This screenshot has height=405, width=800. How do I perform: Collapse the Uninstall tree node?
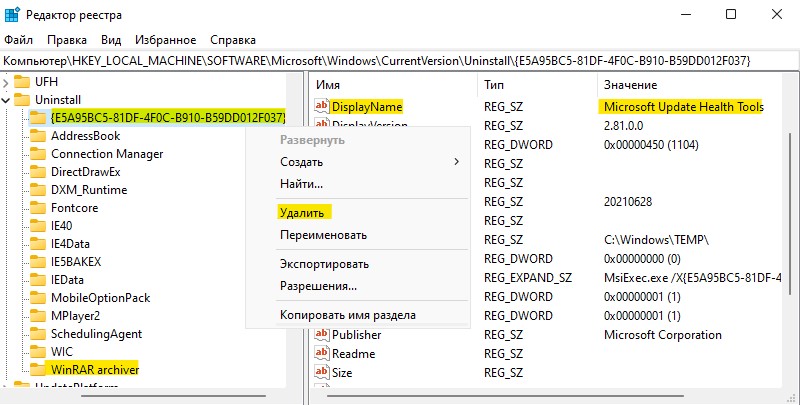[x=6, y=100]
